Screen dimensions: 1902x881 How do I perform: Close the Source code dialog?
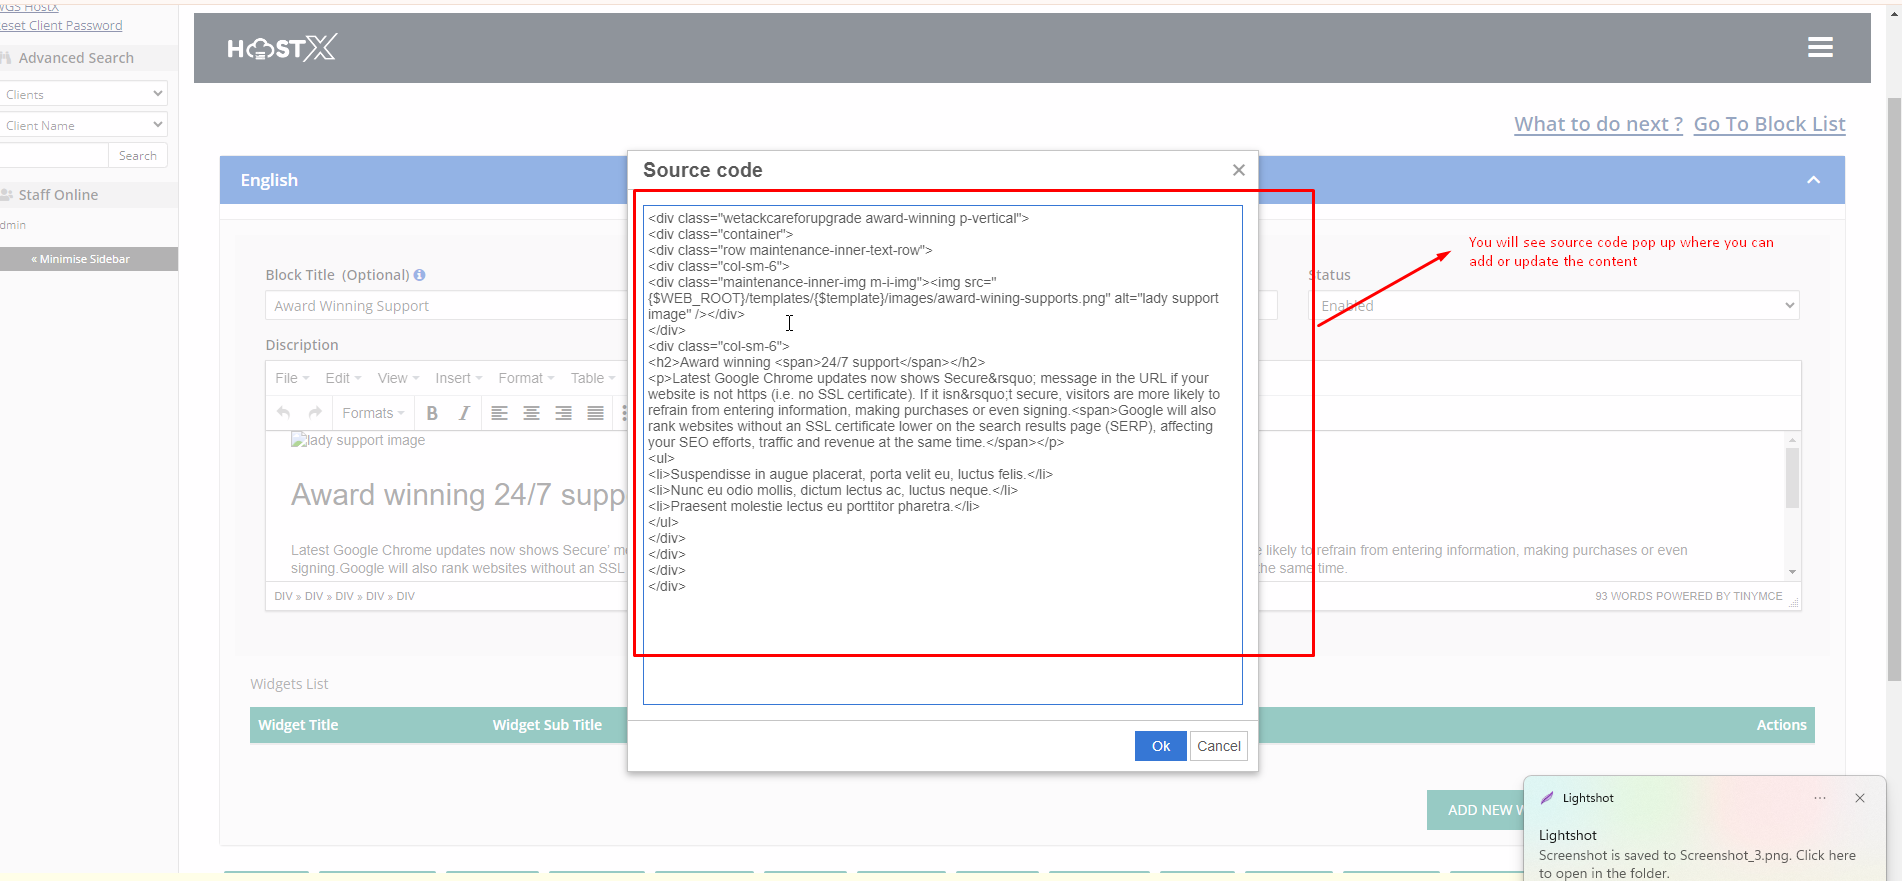tap(1238, 170)
